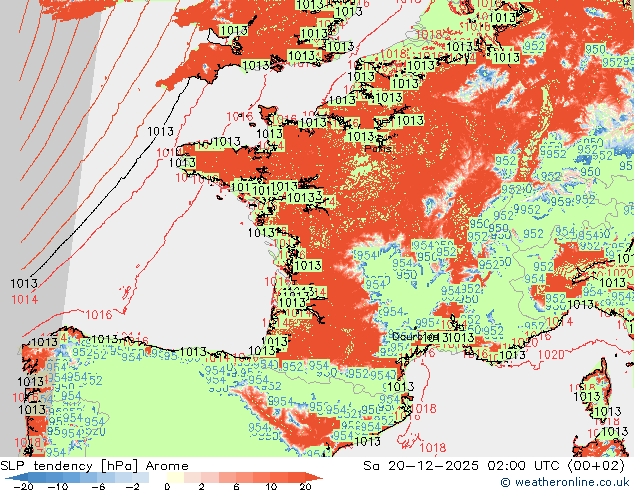Click the bottom red '1018' label near the date
This screenshot has height=490, width=634.
click(x=433, y=448)
